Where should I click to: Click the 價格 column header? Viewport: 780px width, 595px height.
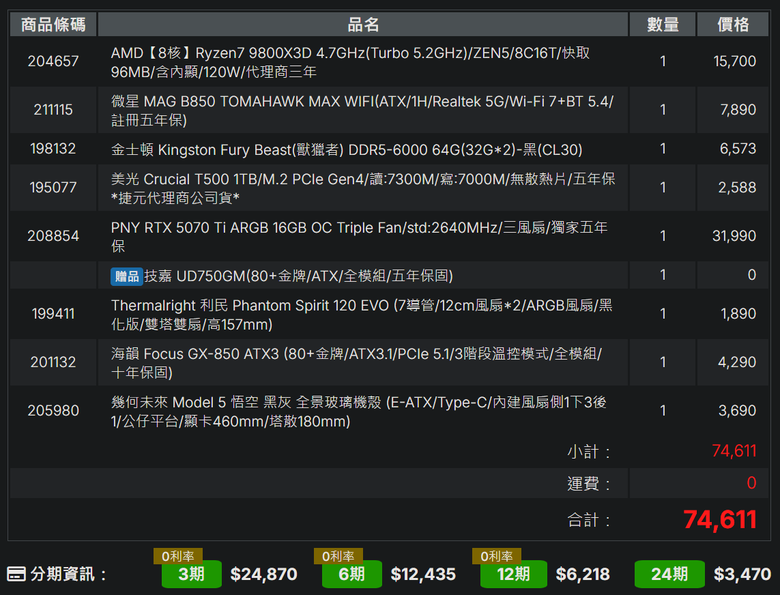pyautogui.click(x=733, y=24)
